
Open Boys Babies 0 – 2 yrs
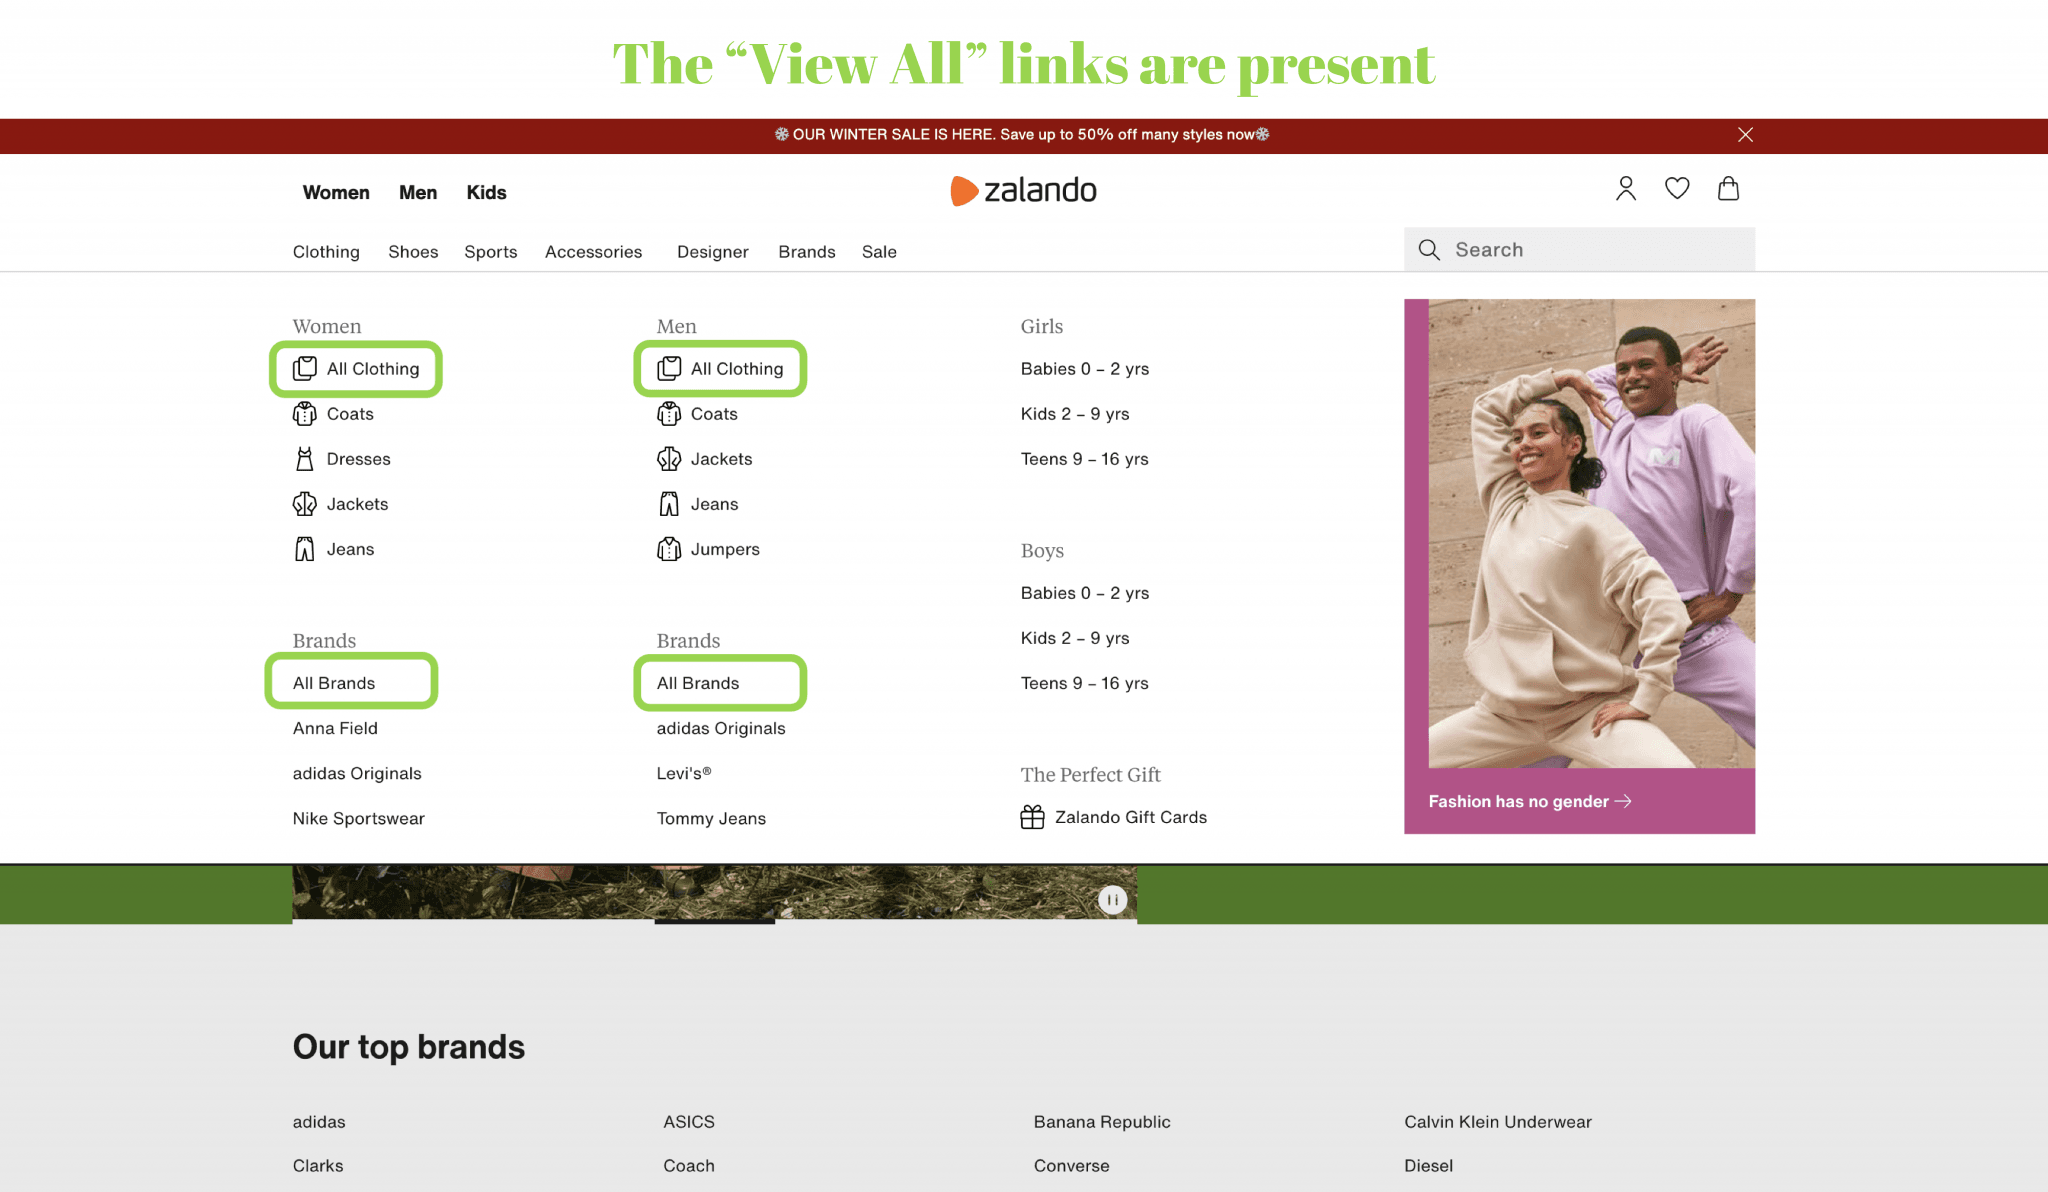[1085, 593]
